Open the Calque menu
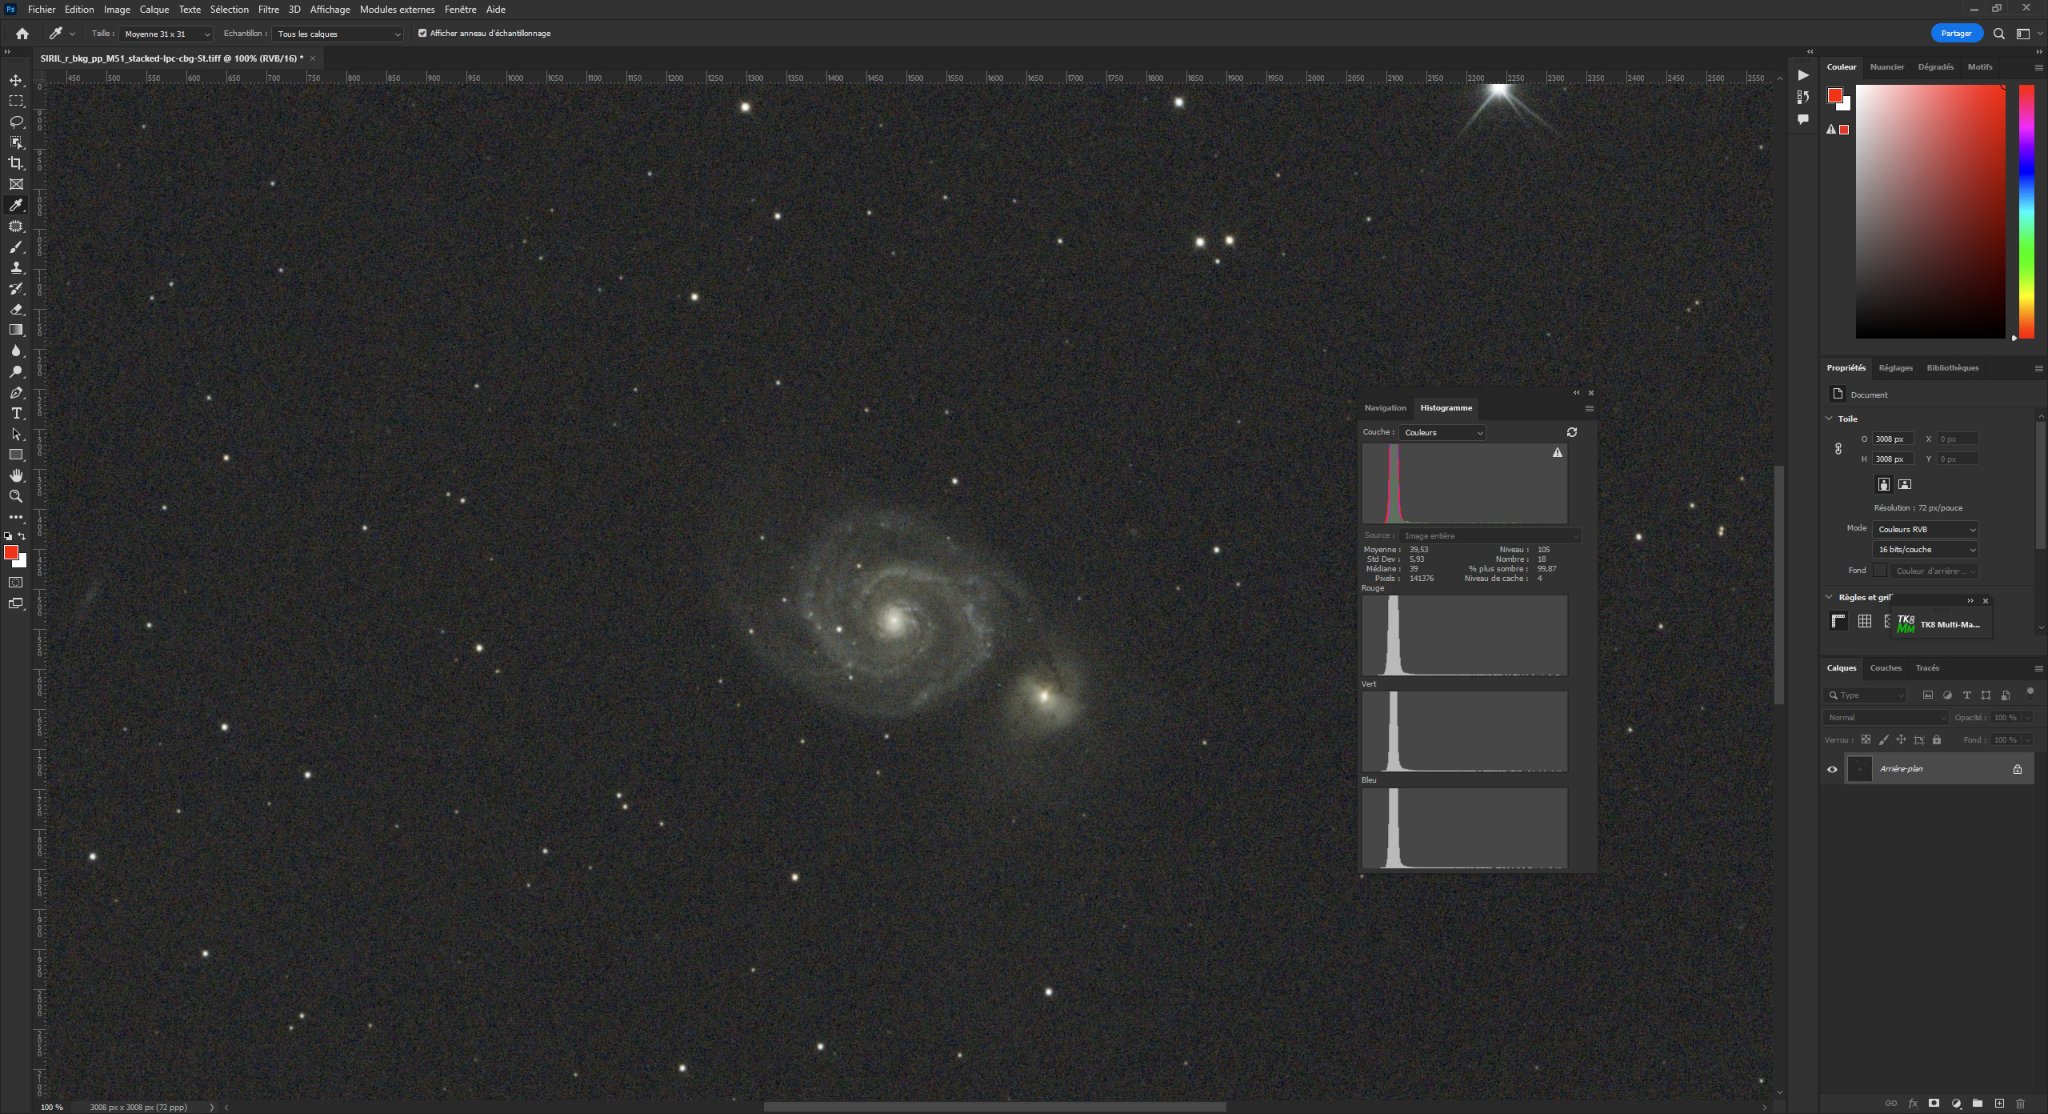 click(154, 9)
